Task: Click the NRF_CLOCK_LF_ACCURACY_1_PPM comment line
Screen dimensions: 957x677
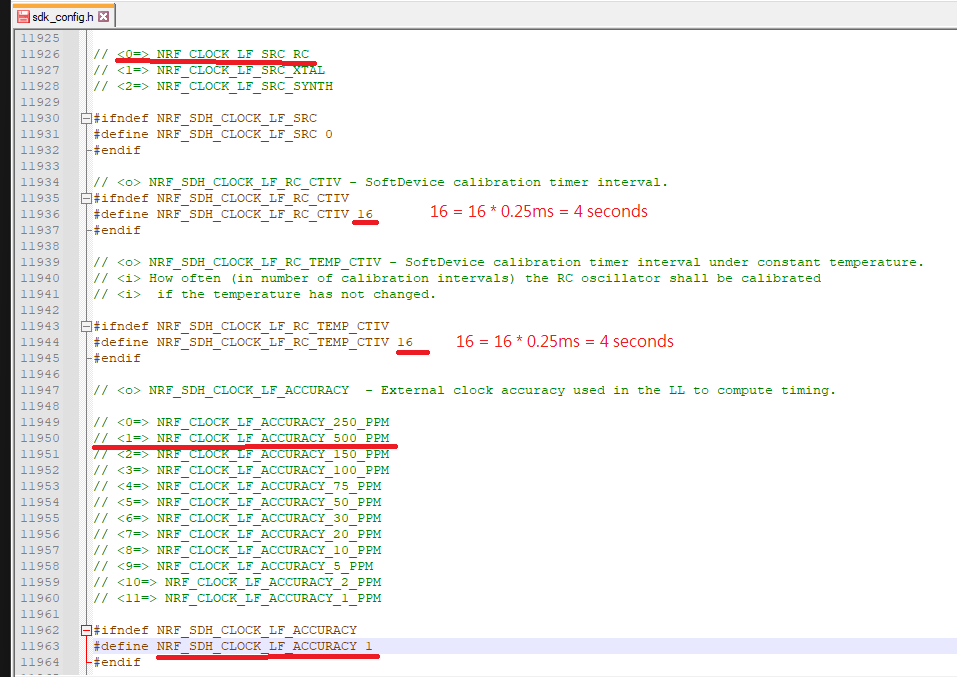Action: (x=272, y=598)
